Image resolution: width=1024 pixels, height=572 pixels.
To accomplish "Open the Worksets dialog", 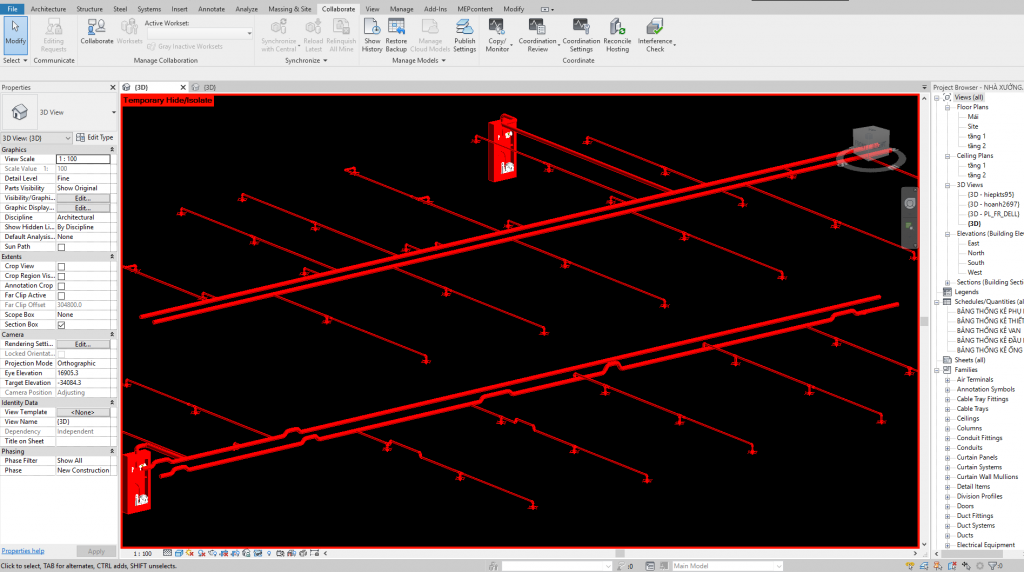I will [129, 31].
